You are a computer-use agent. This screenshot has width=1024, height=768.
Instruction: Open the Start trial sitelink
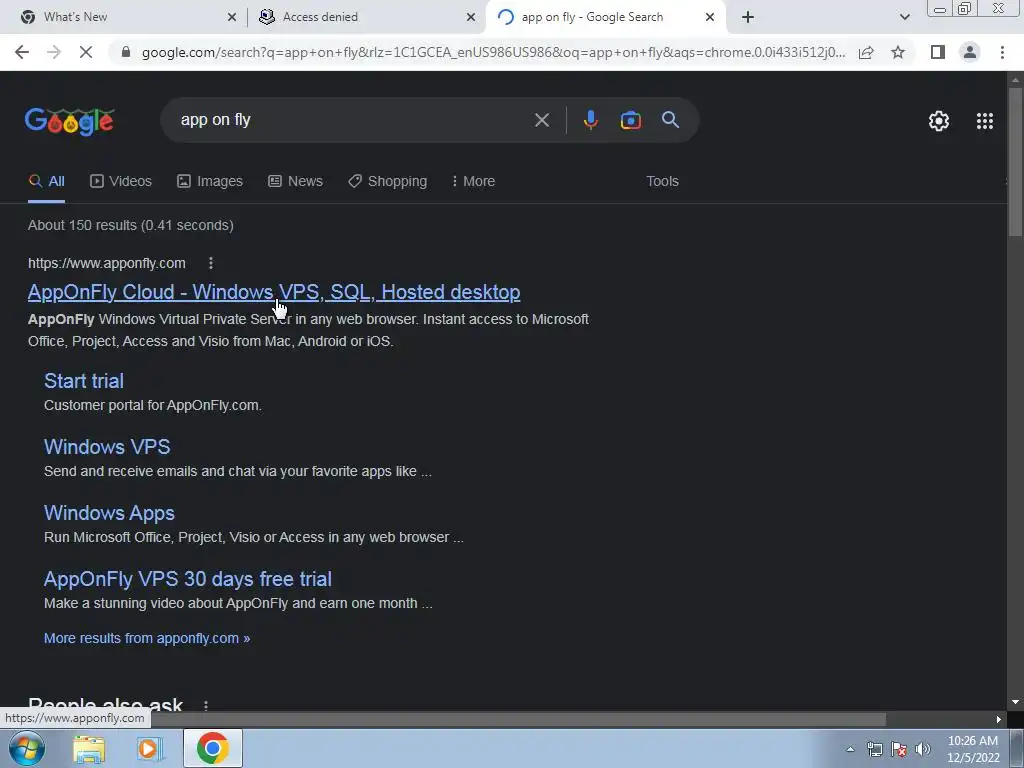tap(84, 381)
